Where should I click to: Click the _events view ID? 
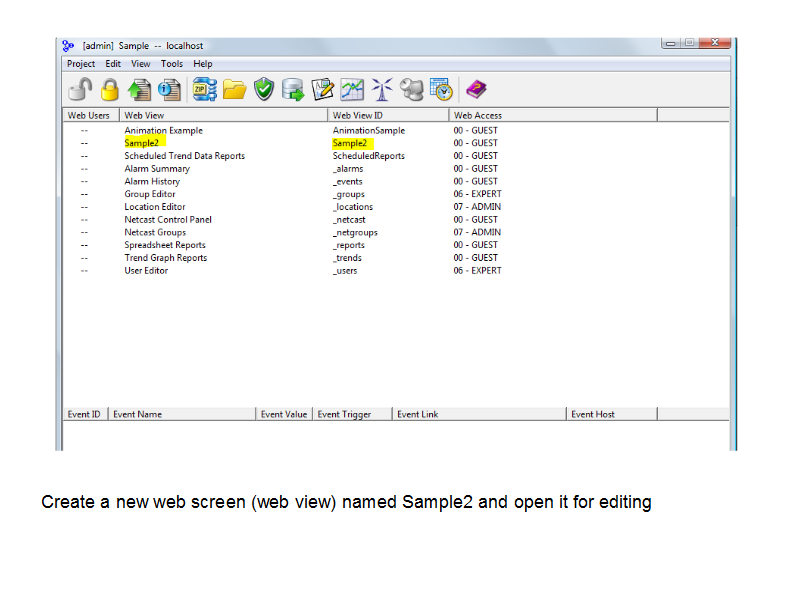(x=347, y=182)
